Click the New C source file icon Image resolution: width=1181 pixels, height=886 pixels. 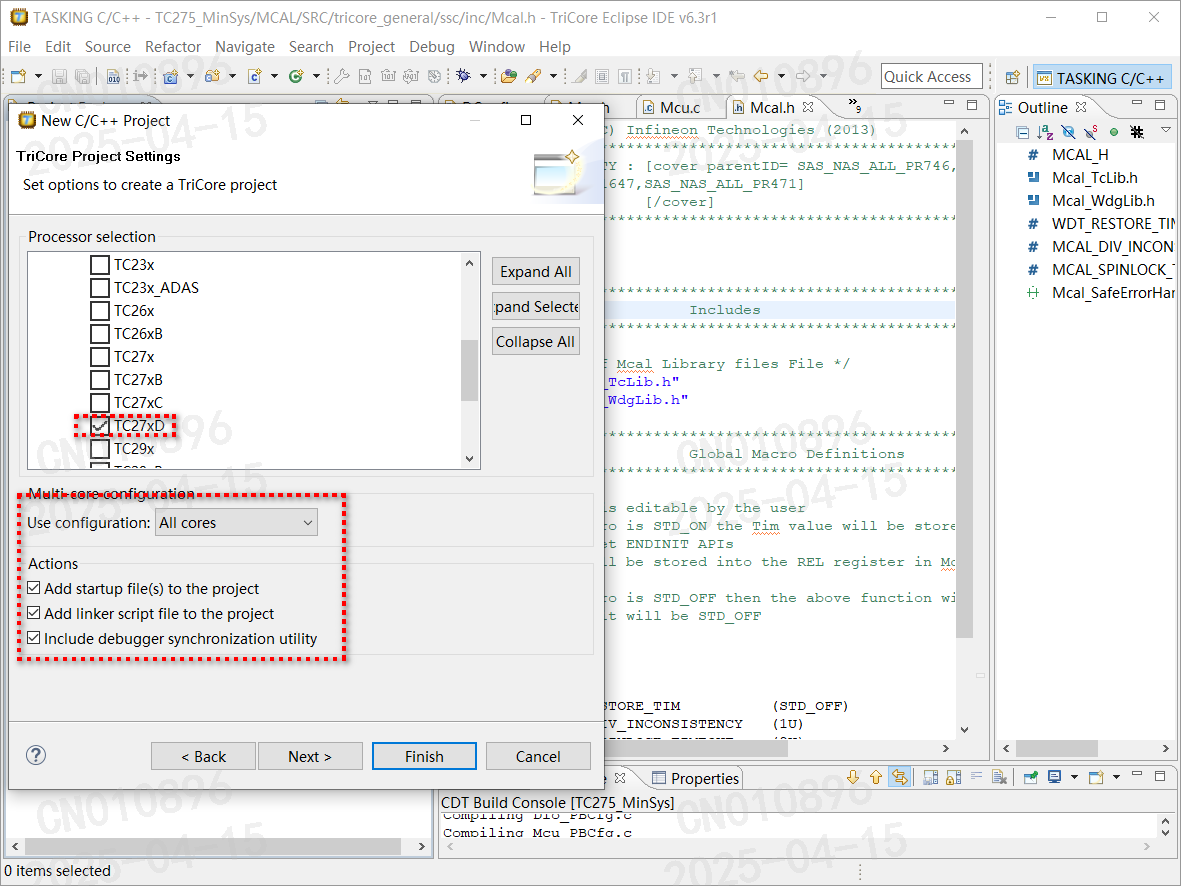(255, 76)
